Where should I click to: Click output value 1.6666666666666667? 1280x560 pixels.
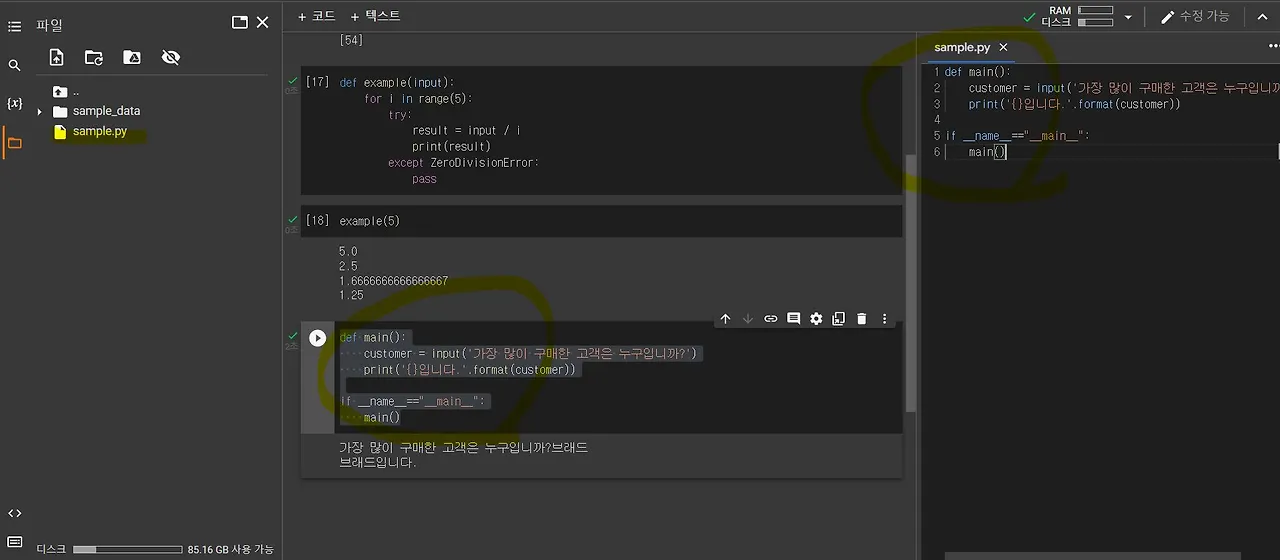pyautogui.click(x=393, y=281)
